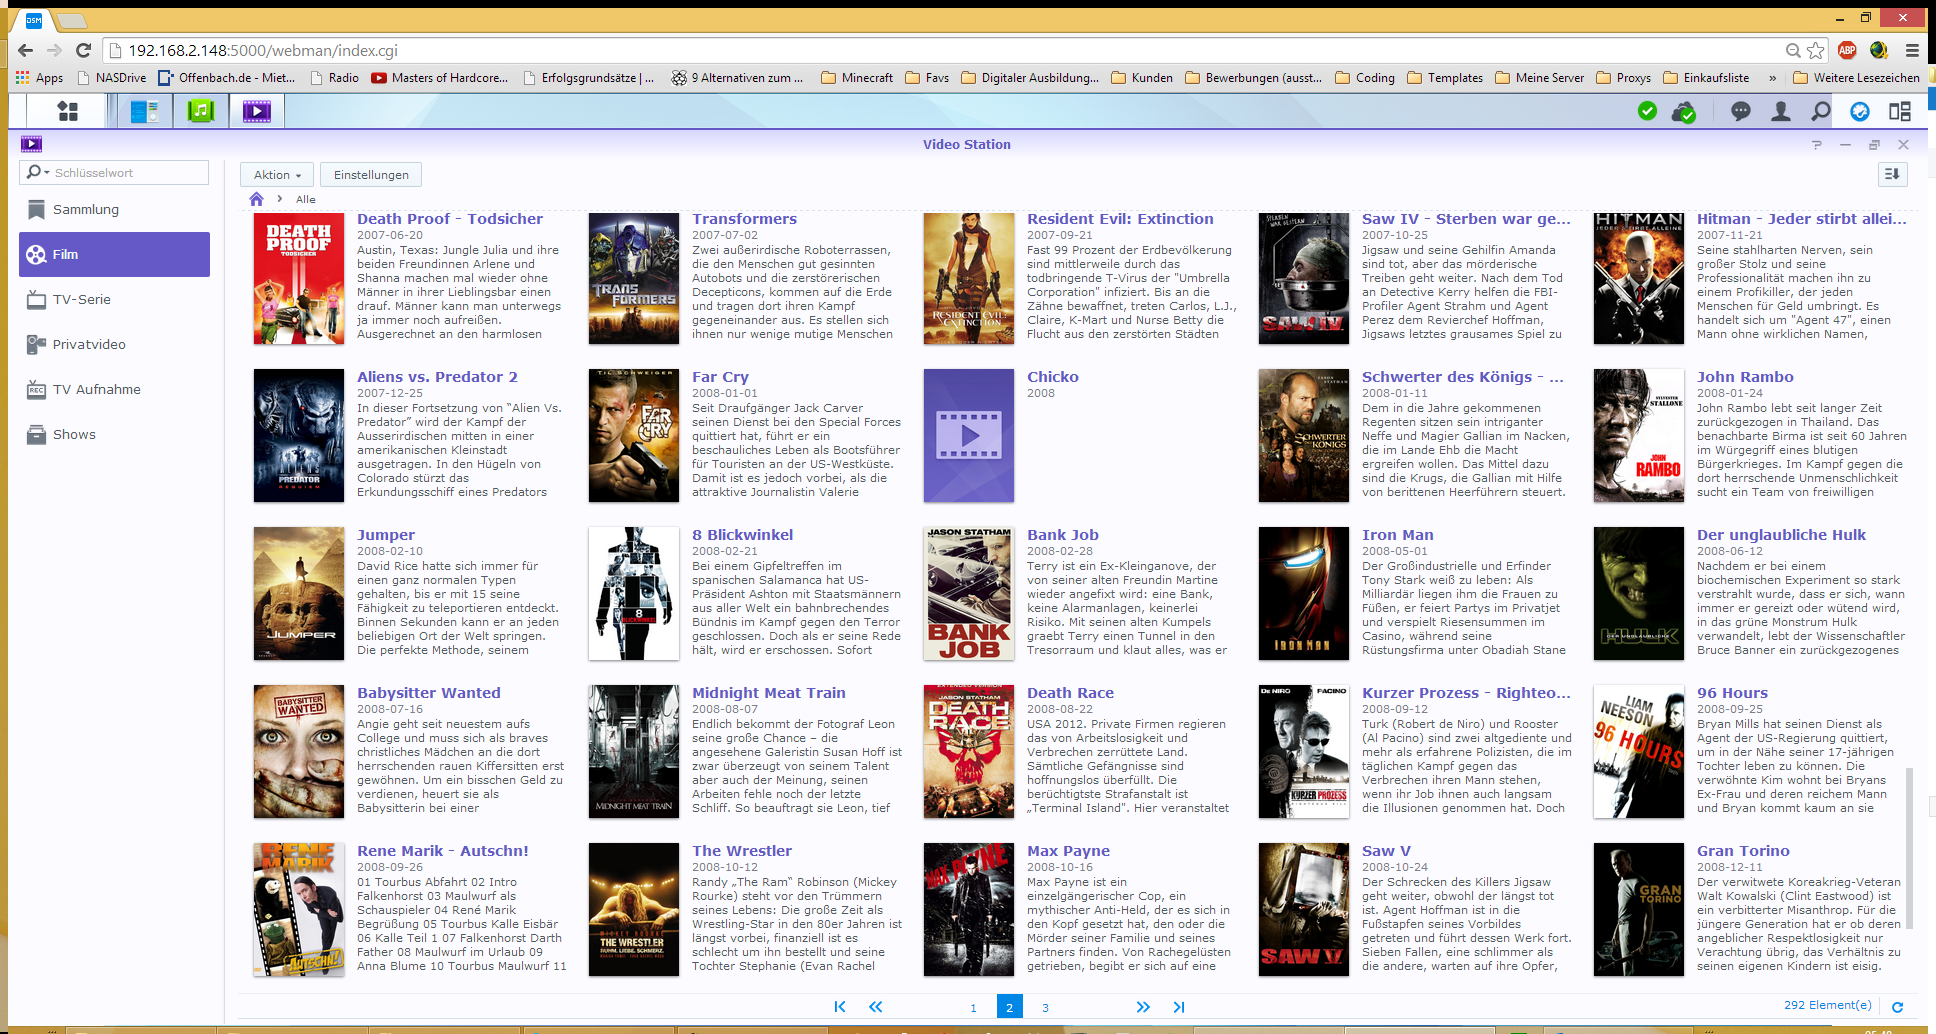Open the Iron Man movie title link
The height and width of the screenshot is (1034, 1936).
(1397, 535)
